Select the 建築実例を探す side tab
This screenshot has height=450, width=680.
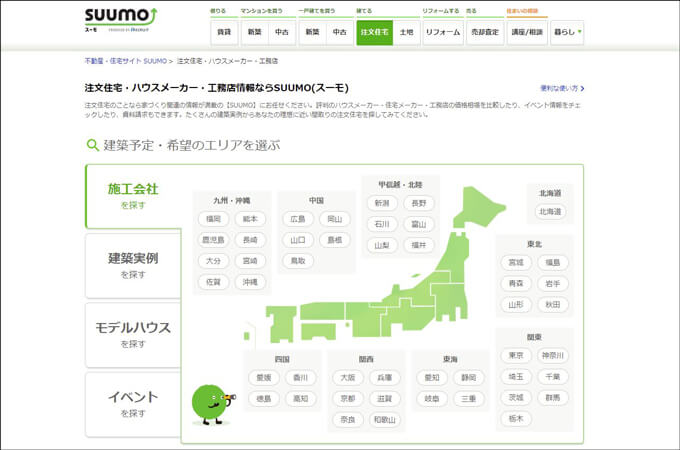(133, 265)
